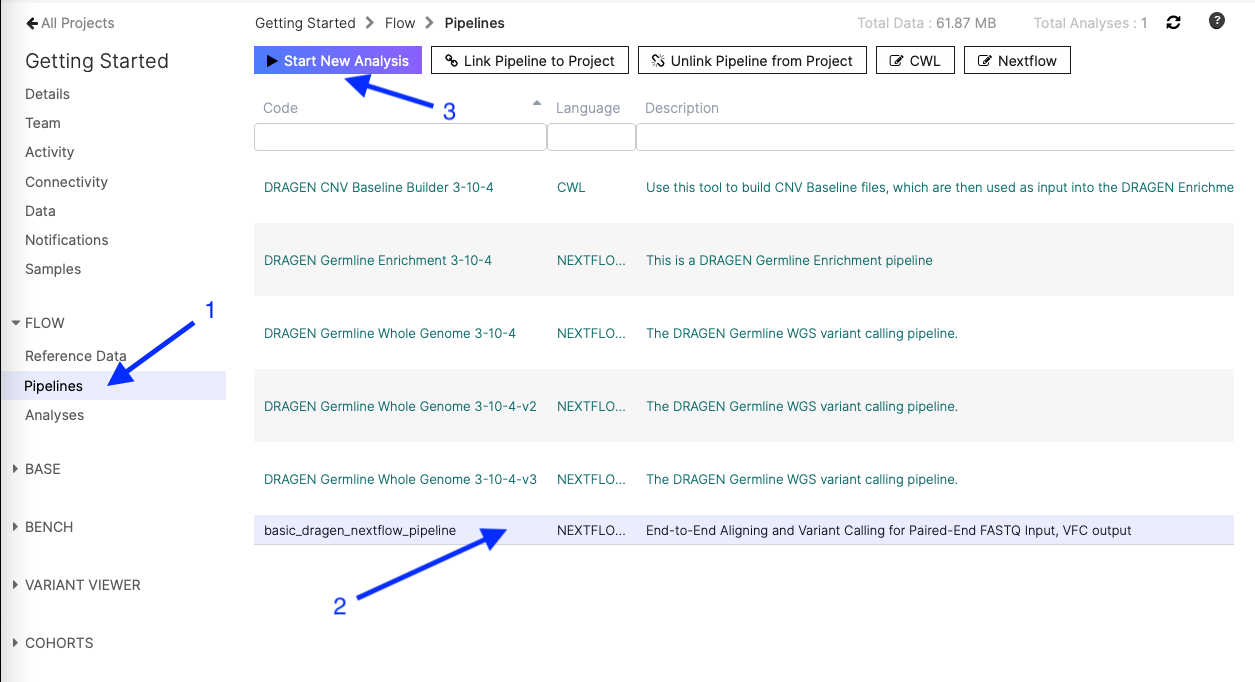The height and width of the screenshot is (682, 1255).
Task: Click Flow breadcrumb
Action: (x=400, y=23)
